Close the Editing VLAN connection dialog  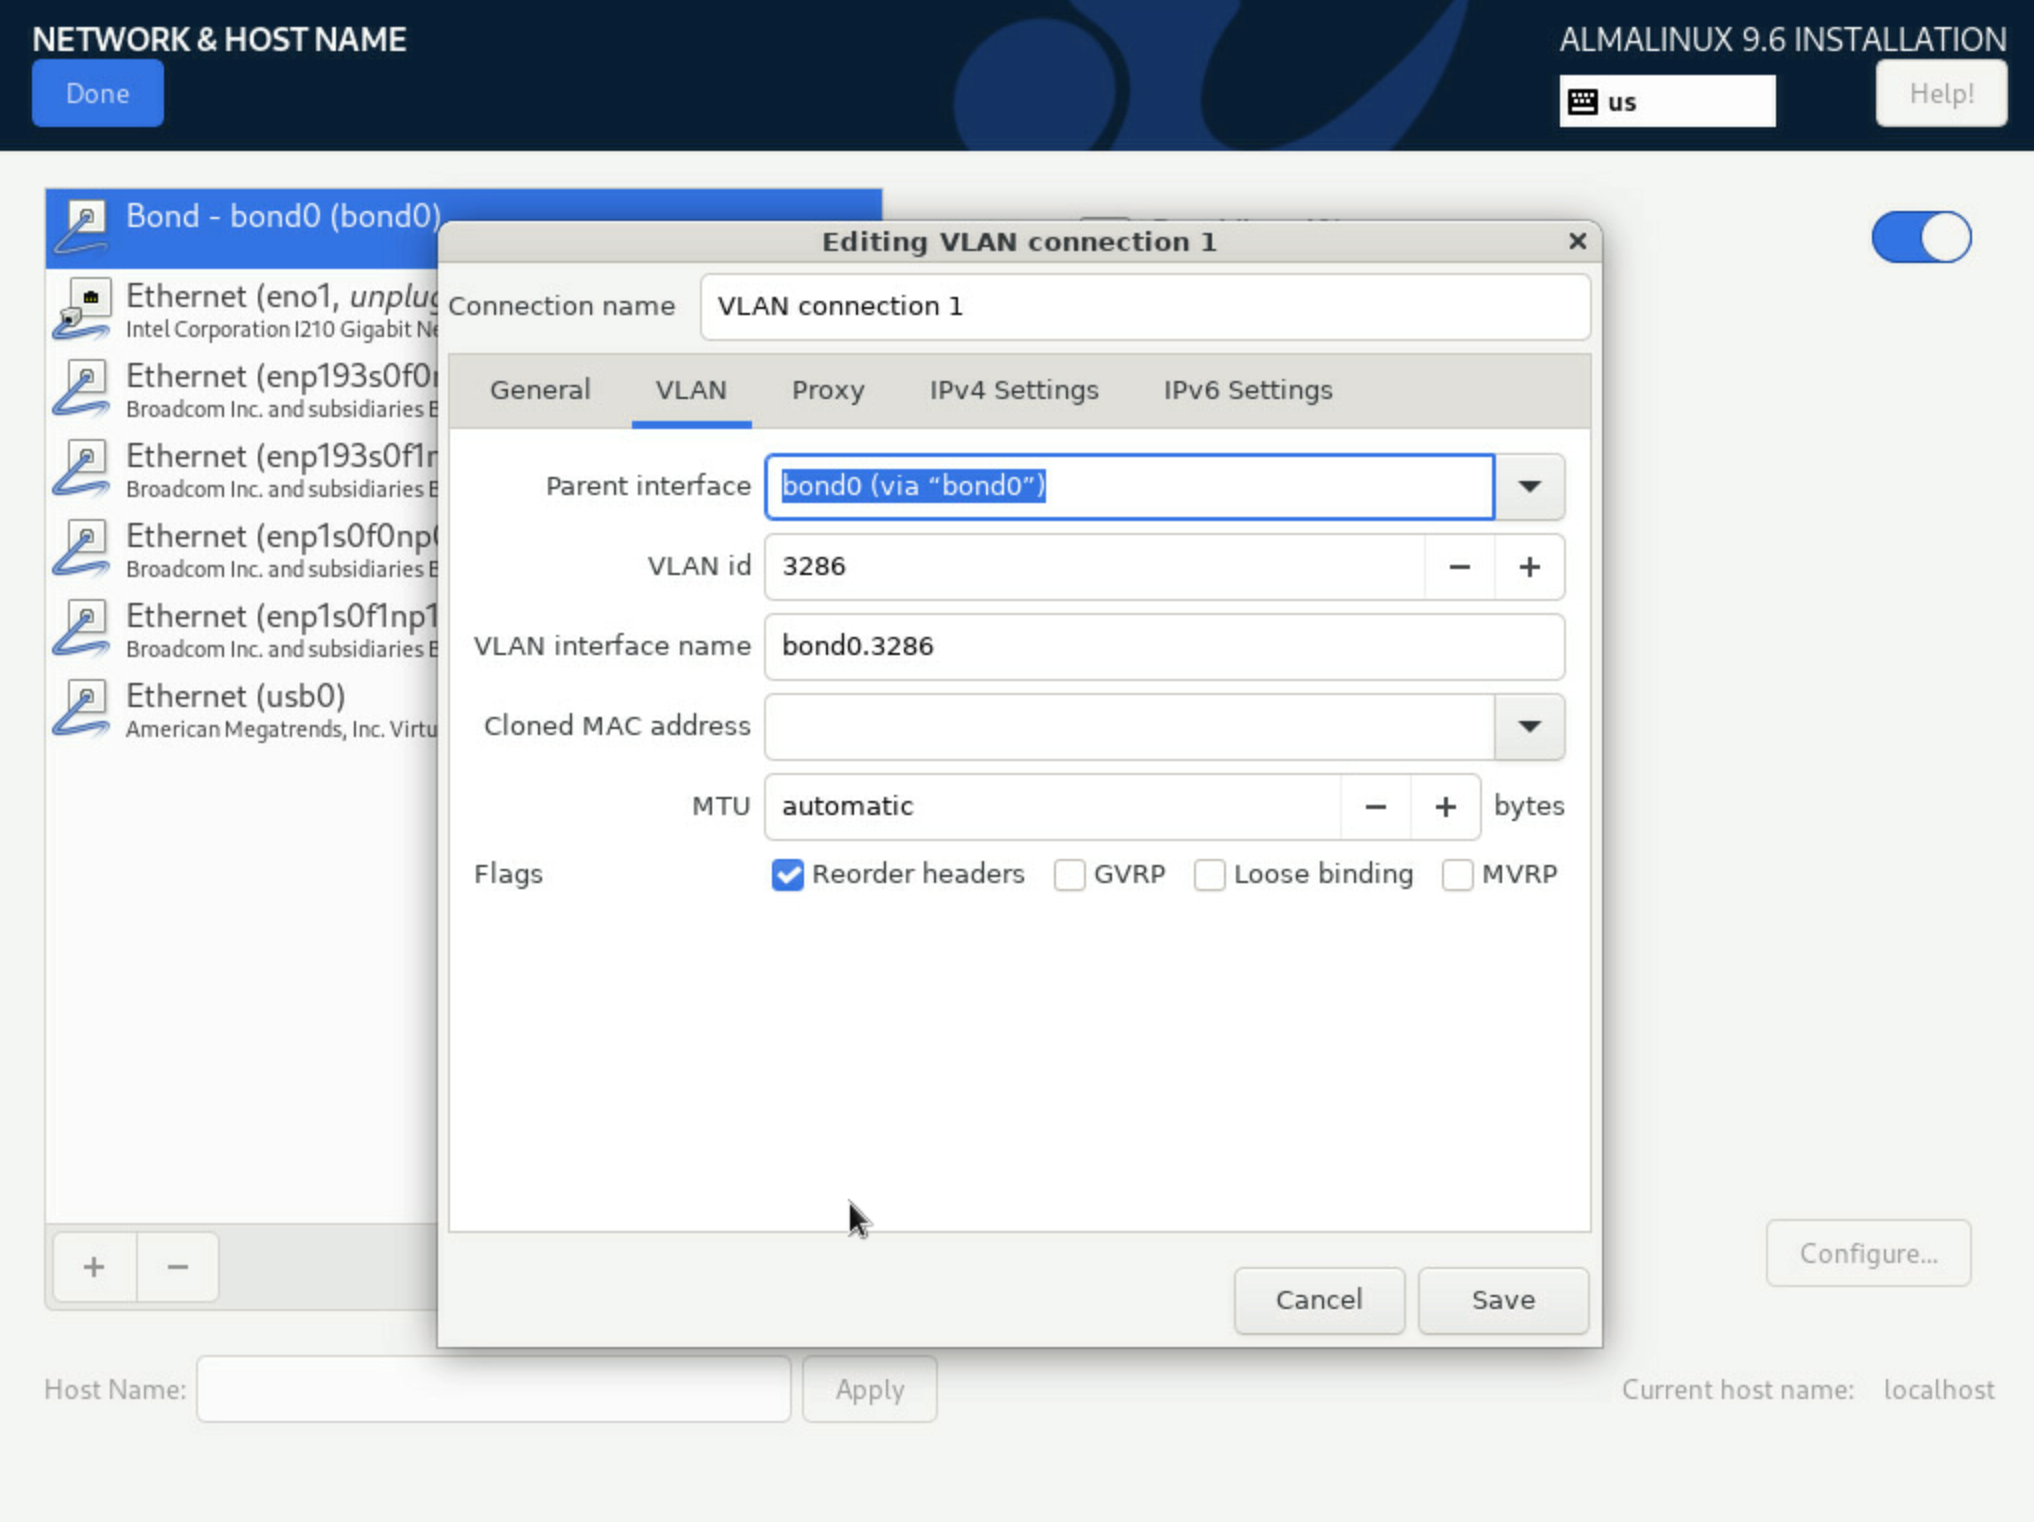click(x=1577, y=241)
